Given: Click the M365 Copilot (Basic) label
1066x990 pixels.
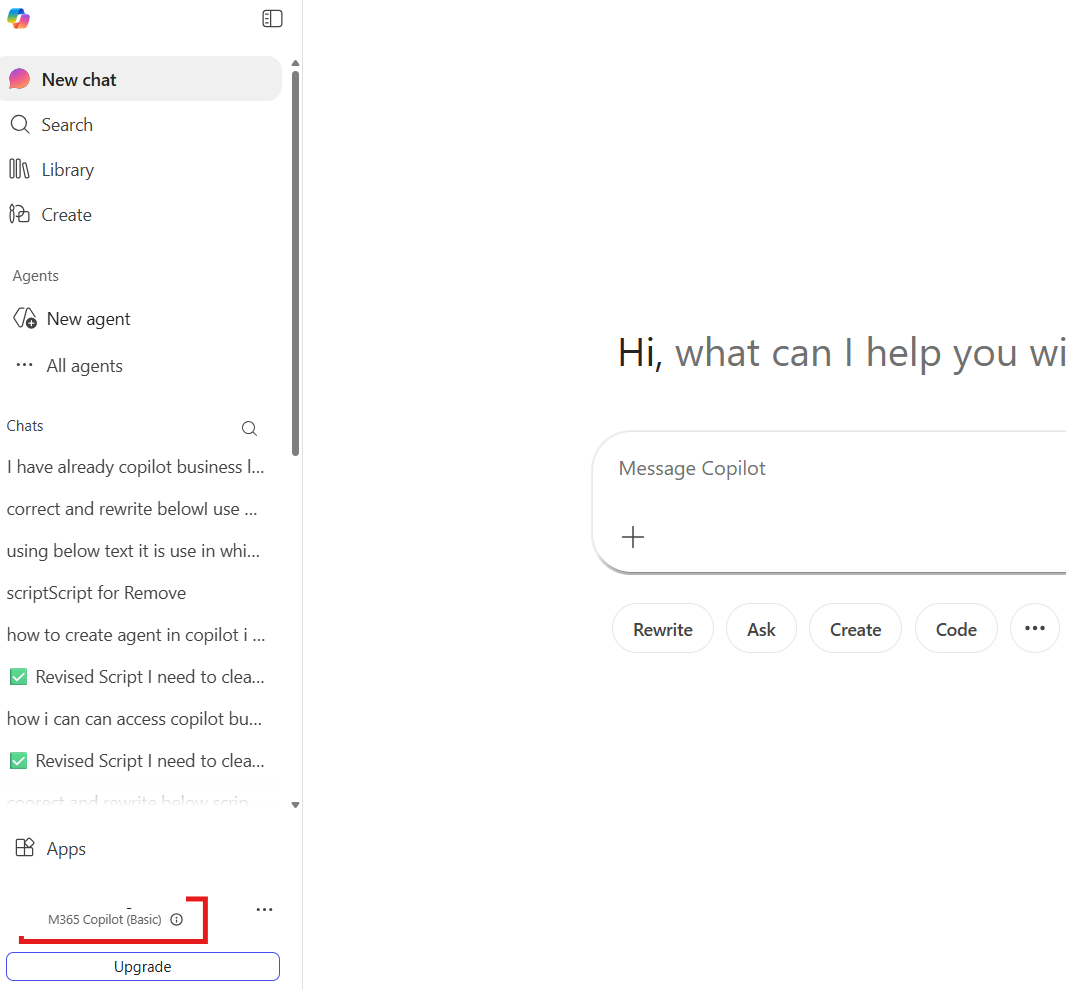Looking at the screenshot, I should pyautogui.click(x=105, y=919).
